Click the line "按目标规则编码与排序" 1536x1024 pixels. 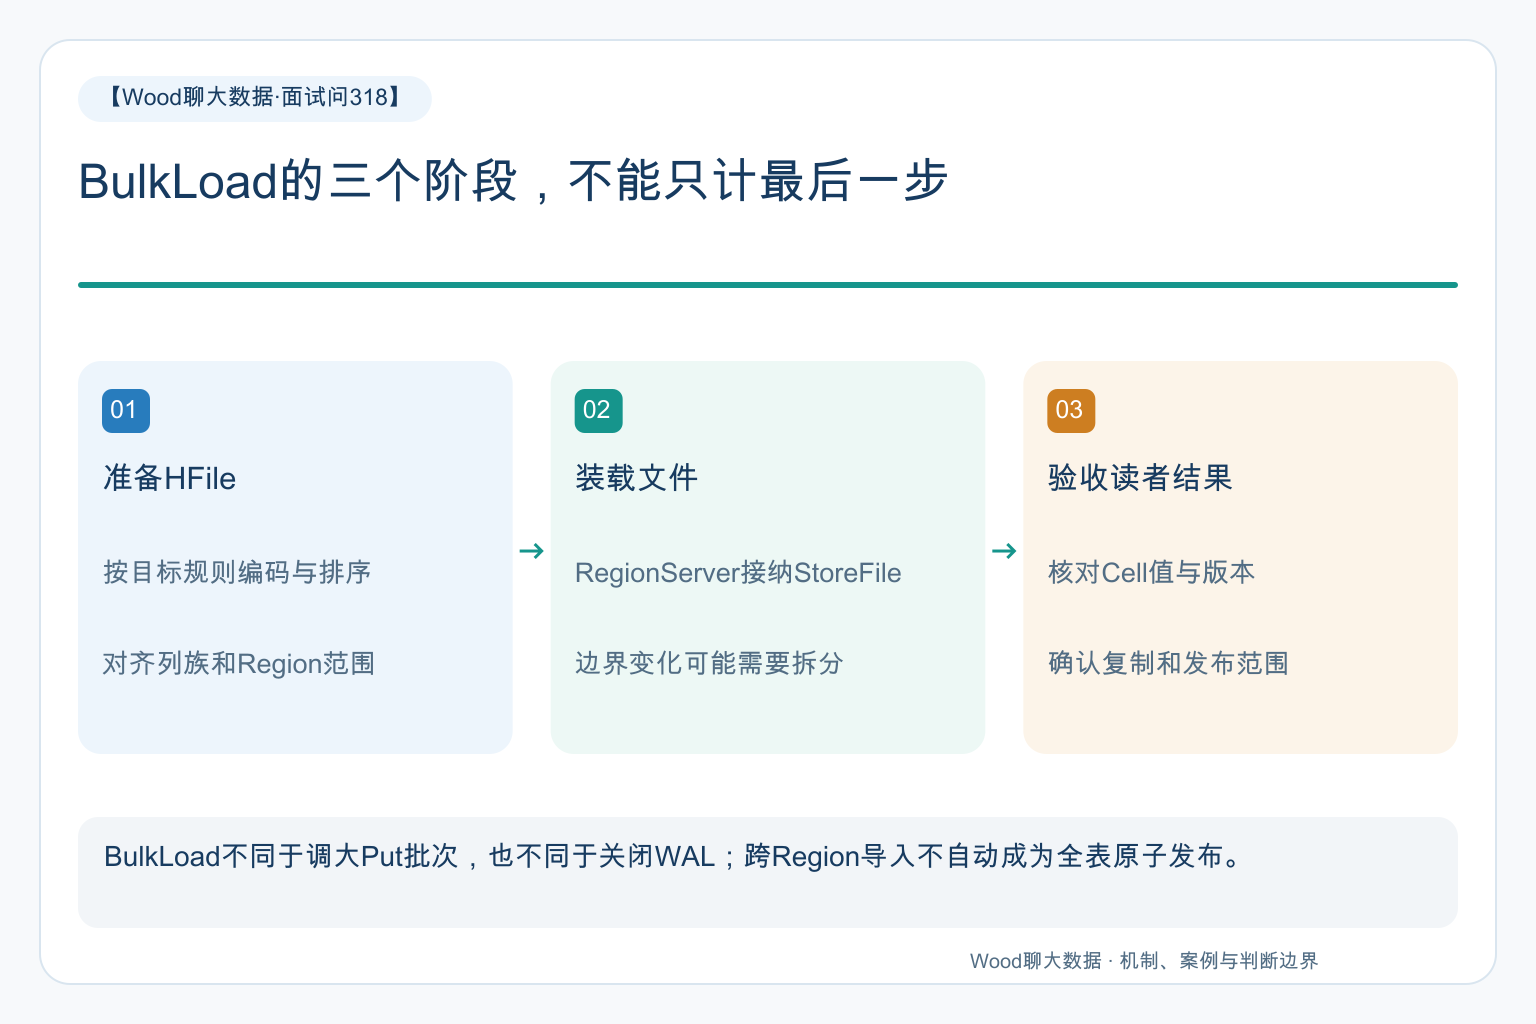point(237,572)
